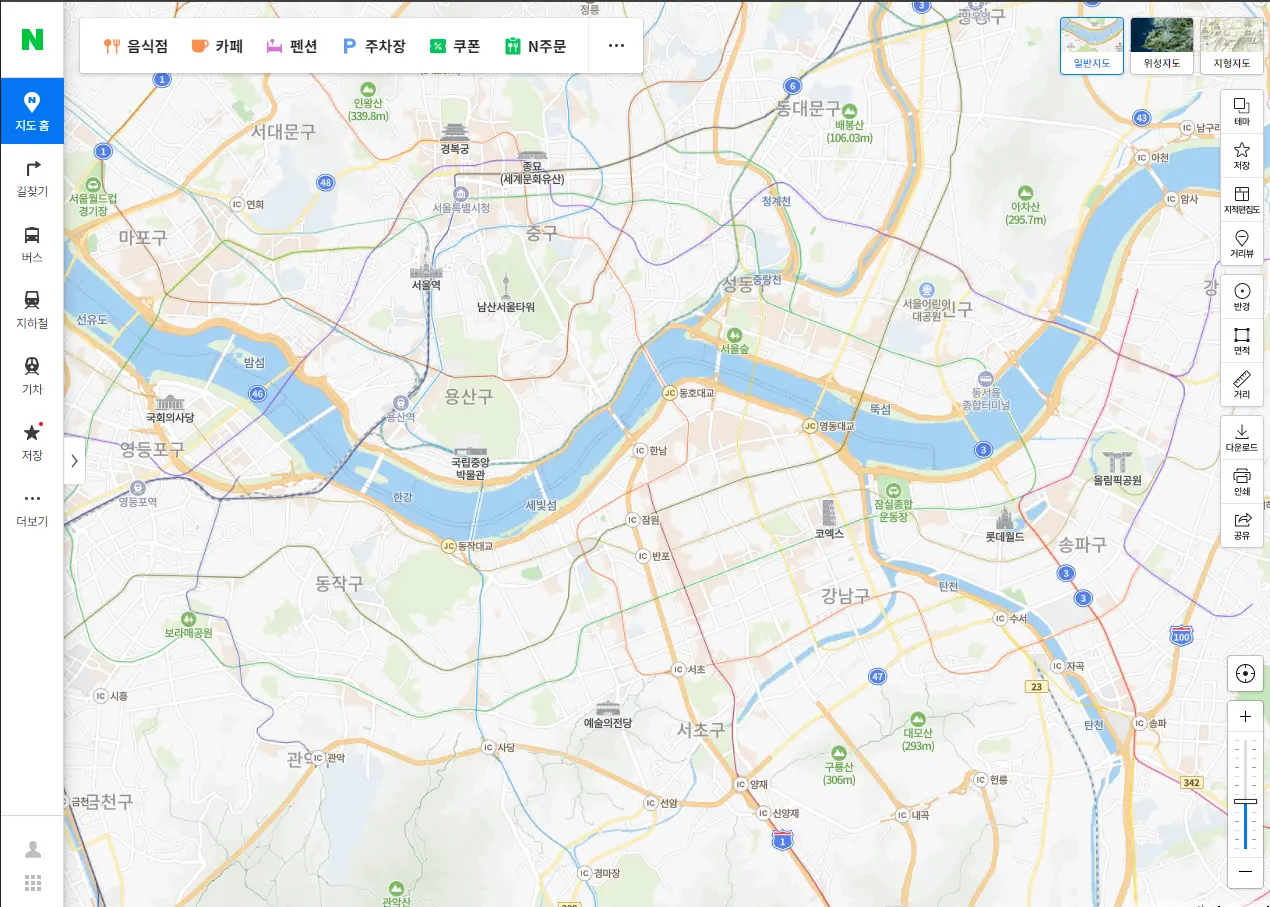Viewport: 1270px width, 907px height.
Task: Click the 강남구 district label
Action: 846,597
